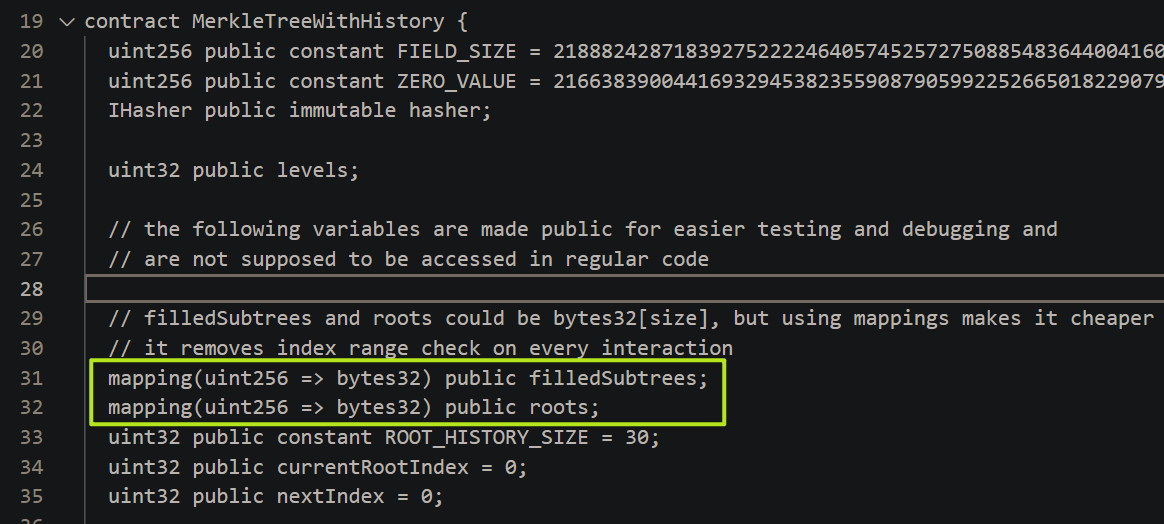Image resolution: width=1164 pixels, height=524 pixels.
Task: Click line number 33 in gutter
Action: click(31, 437)
